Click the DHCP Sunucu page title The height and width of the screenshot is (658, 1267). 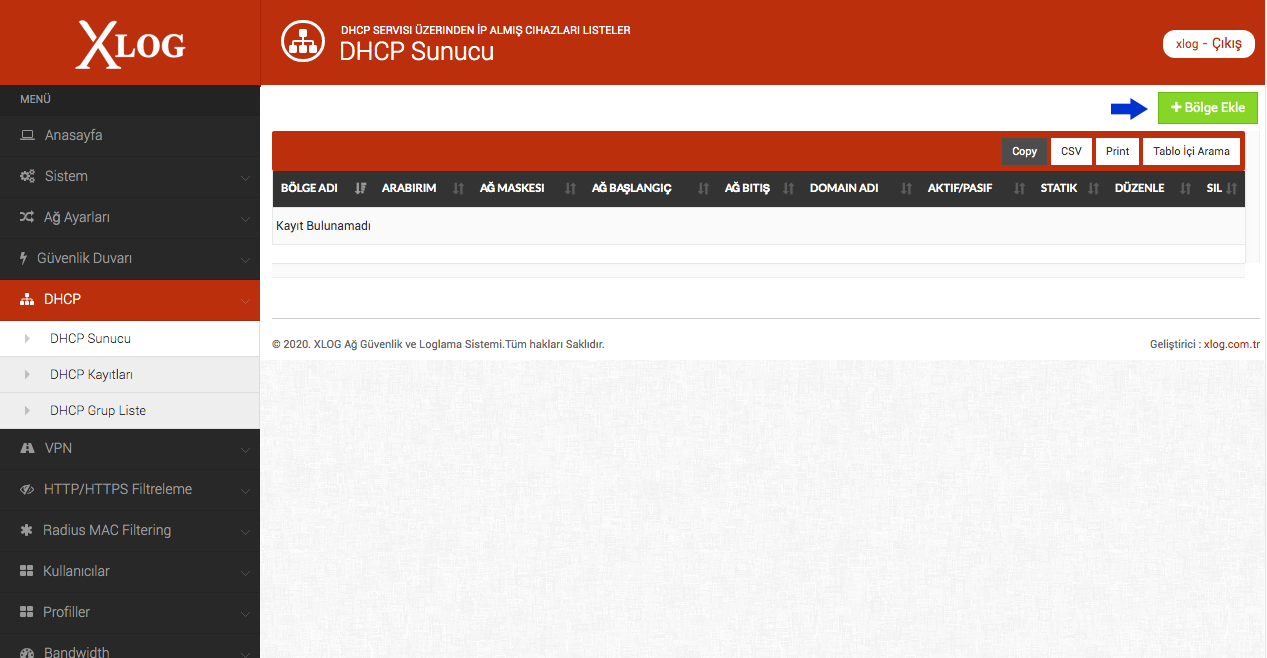click(x=417, y=51)
